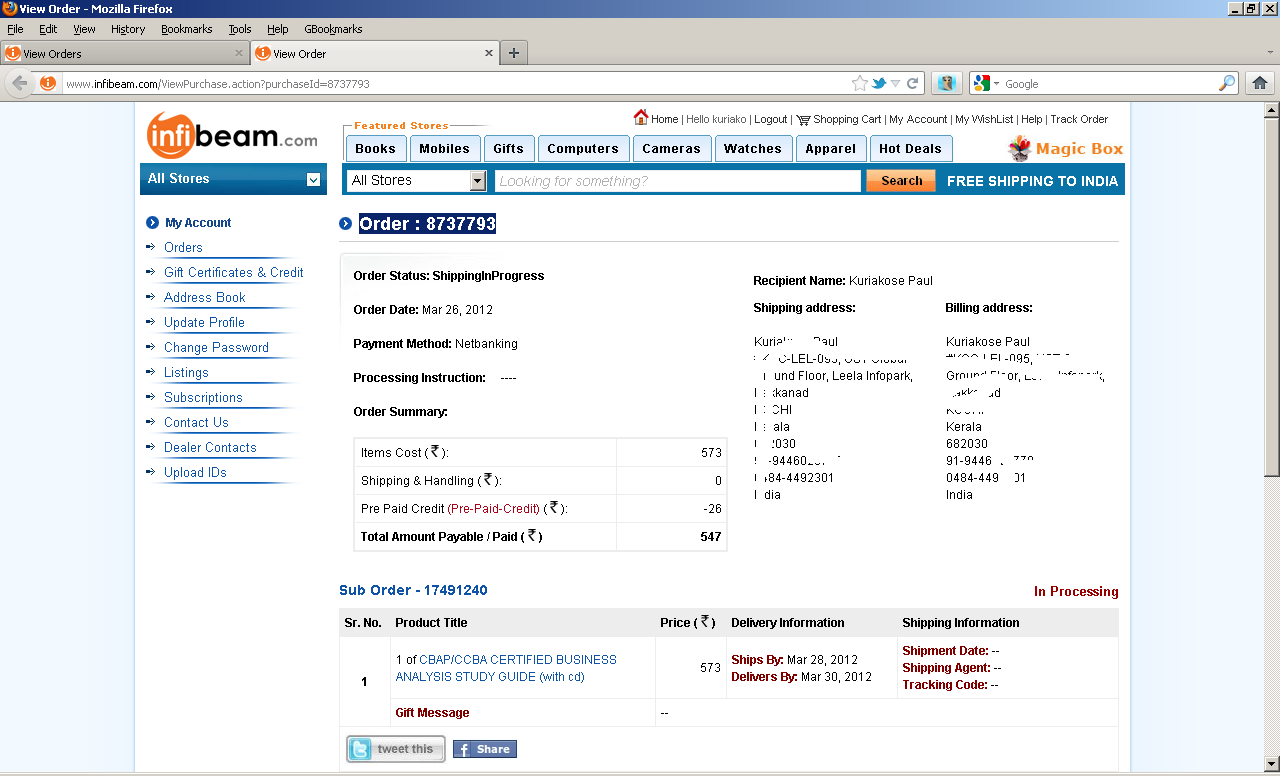Expand the All Stores sidebar dropdown
The image size is (1280, 776).
point(313,179)
